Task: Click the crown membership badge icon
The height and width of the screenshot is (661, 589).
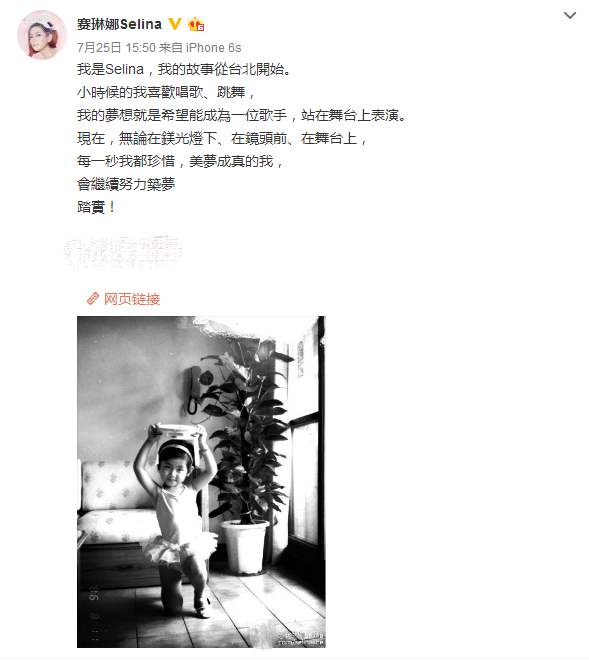Action: [x=196, y=24]
